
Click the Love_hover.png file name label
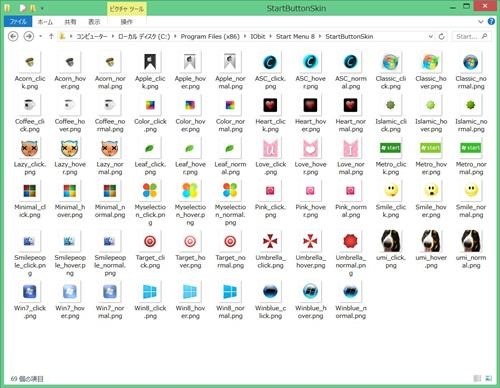pyautogui.click(x=310, y=168)
